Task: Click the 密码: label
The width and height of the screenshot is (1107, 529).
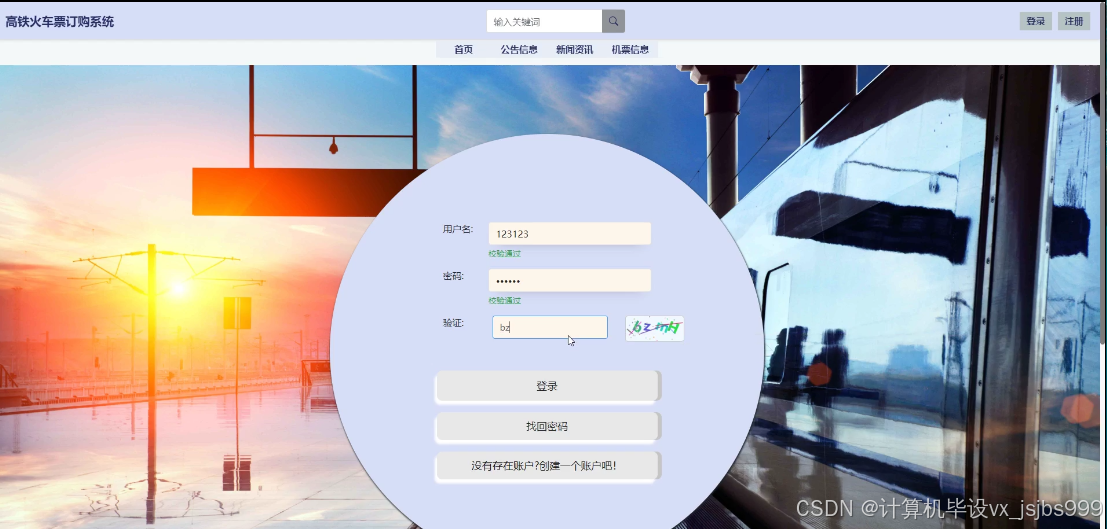Action: 453,275
